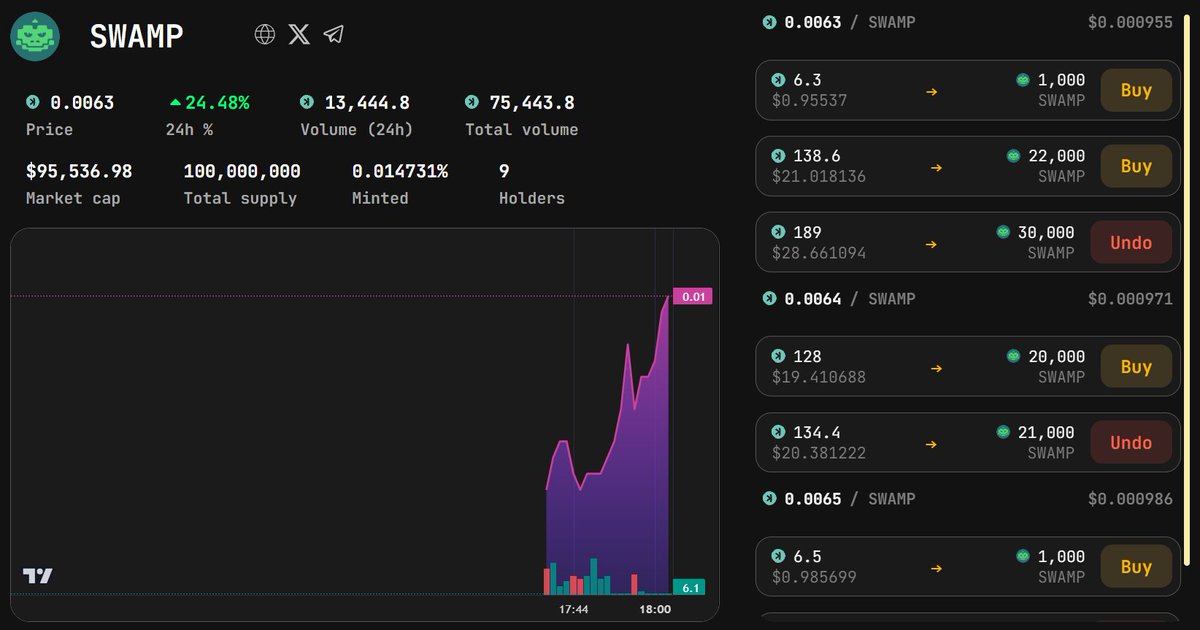Click the $0.000971 price level text

(1130, 298)
